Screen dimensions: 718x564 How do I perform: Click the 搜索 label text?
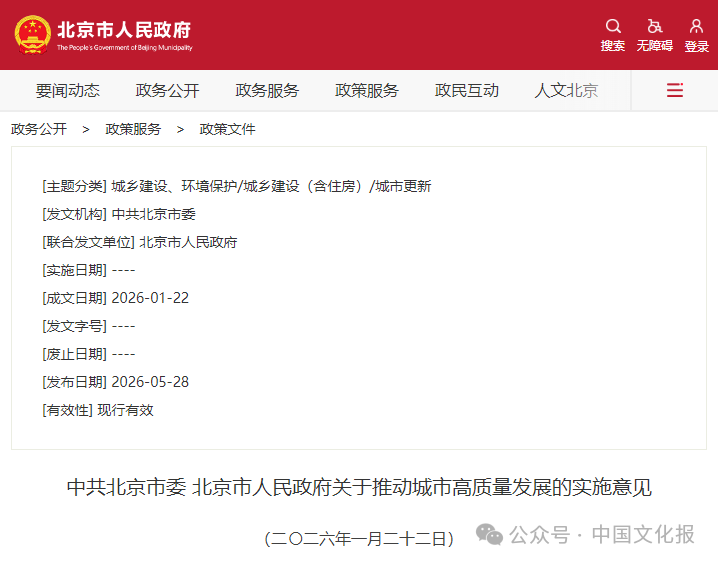coord(613,46)
